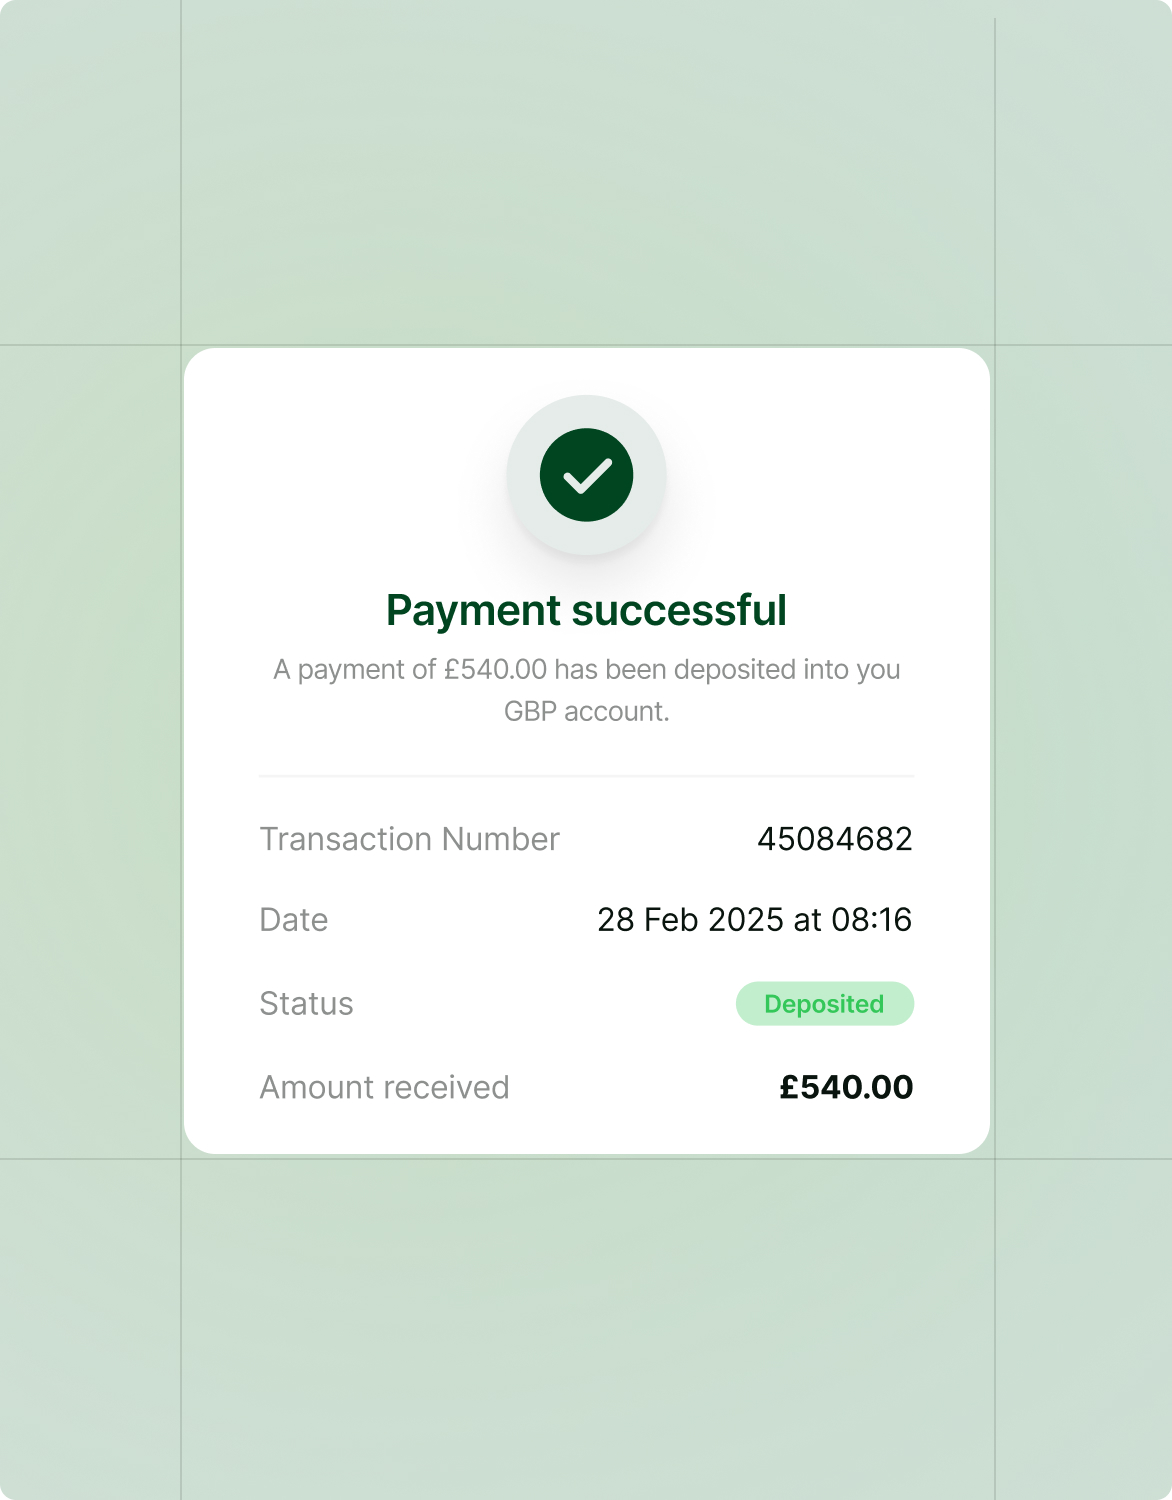Click the date value 28 Feb 2025 at 08:16
This screenshot has height=1500, width=1172.
(755, 920)
